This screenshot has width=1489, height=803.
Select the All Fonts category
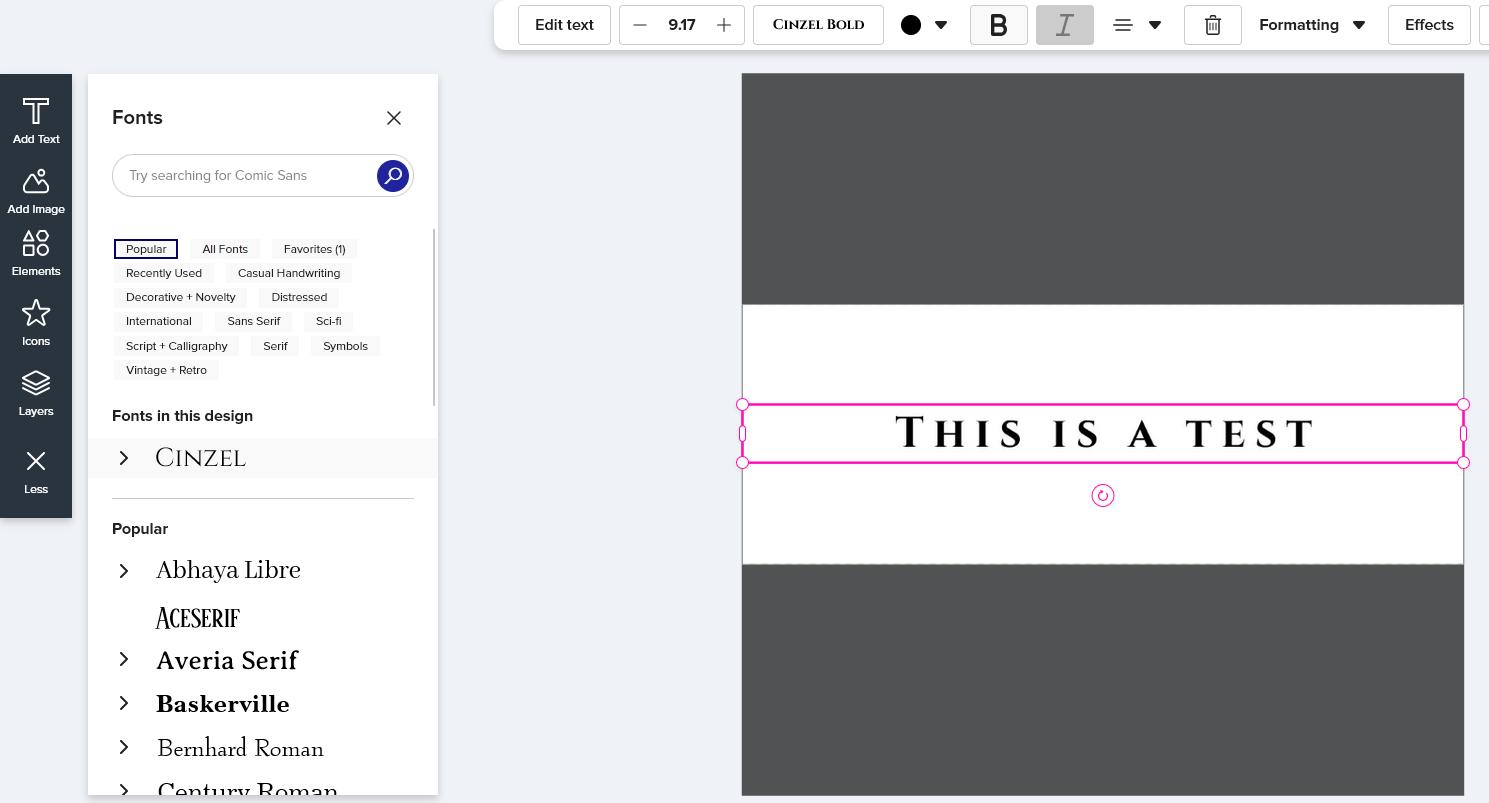[x=225, y=249]
